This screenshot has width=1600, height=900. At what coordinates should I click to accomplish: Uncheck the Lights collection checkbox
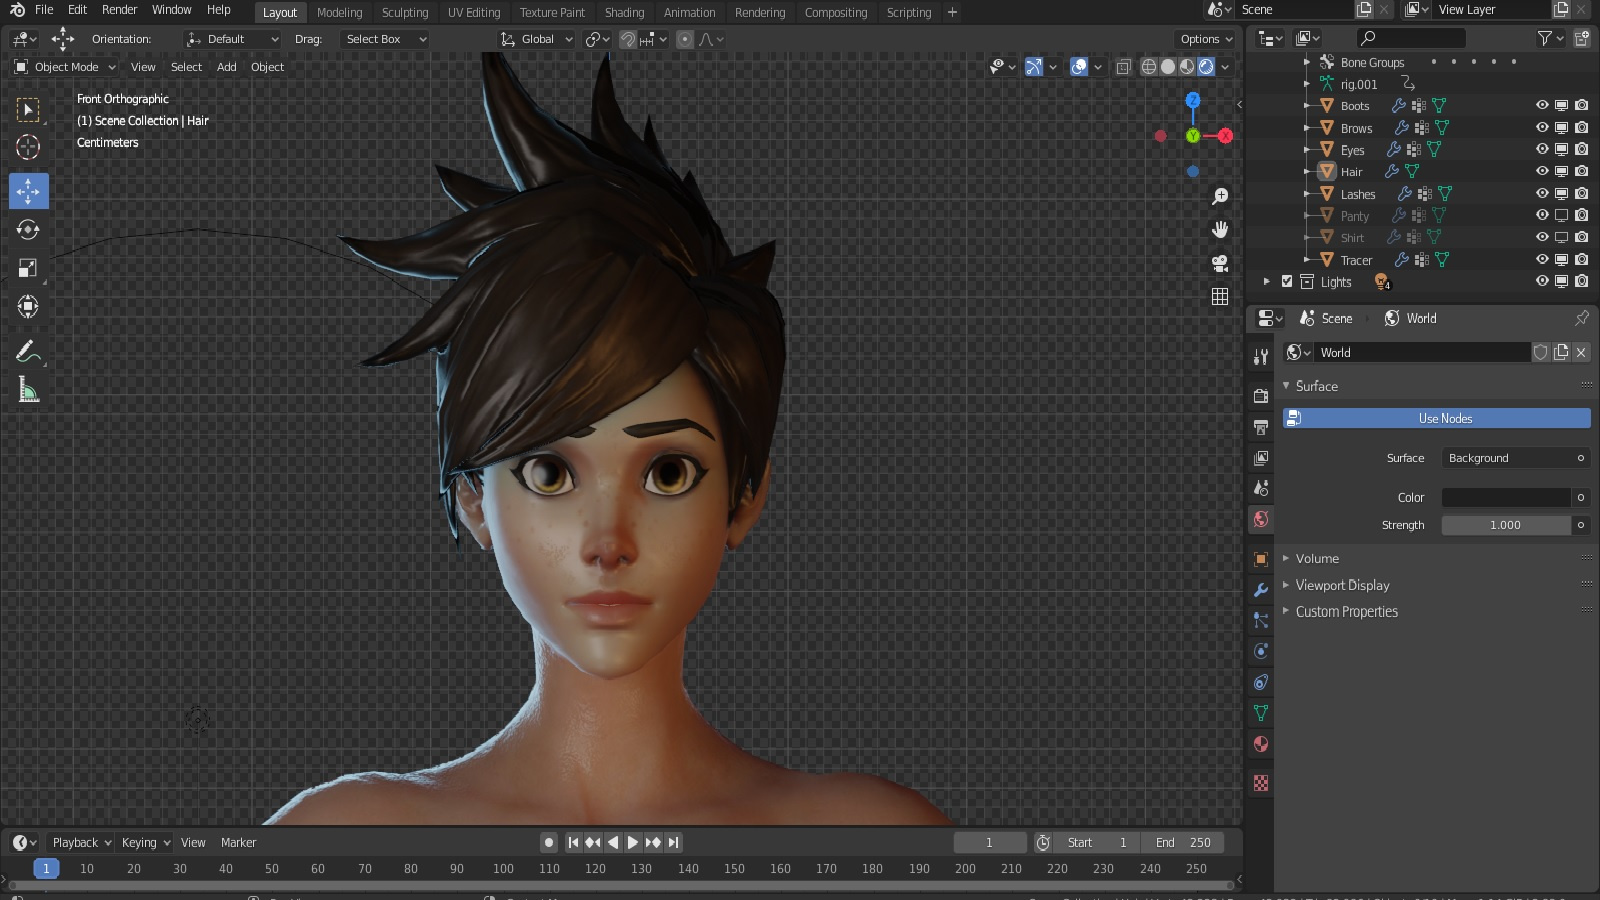(1287, 282)
